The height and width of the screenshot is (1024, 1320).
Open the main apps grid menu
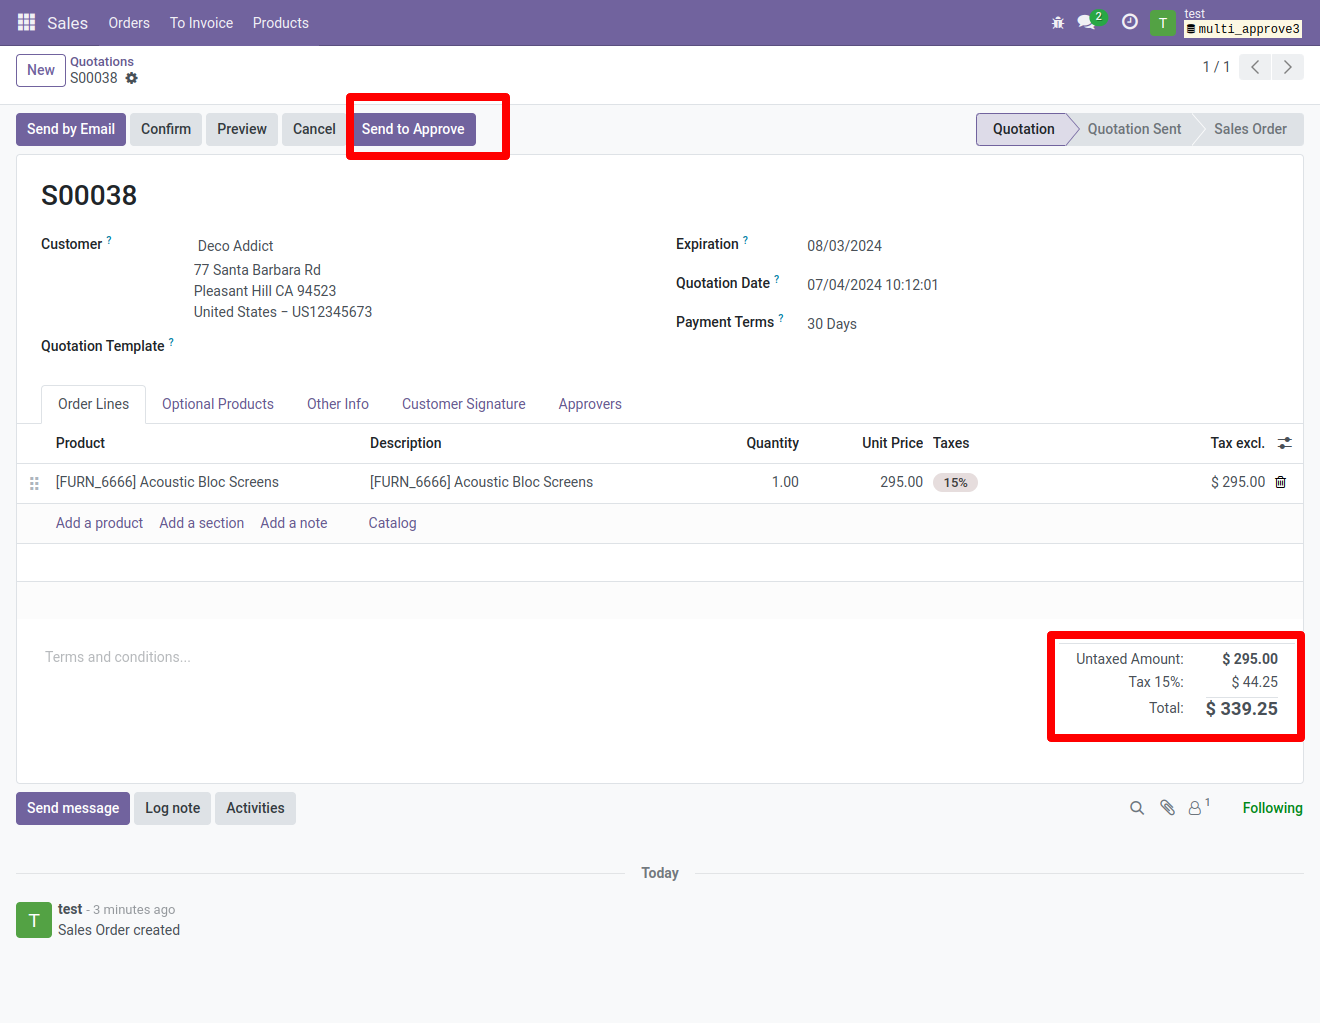(27, 22)
